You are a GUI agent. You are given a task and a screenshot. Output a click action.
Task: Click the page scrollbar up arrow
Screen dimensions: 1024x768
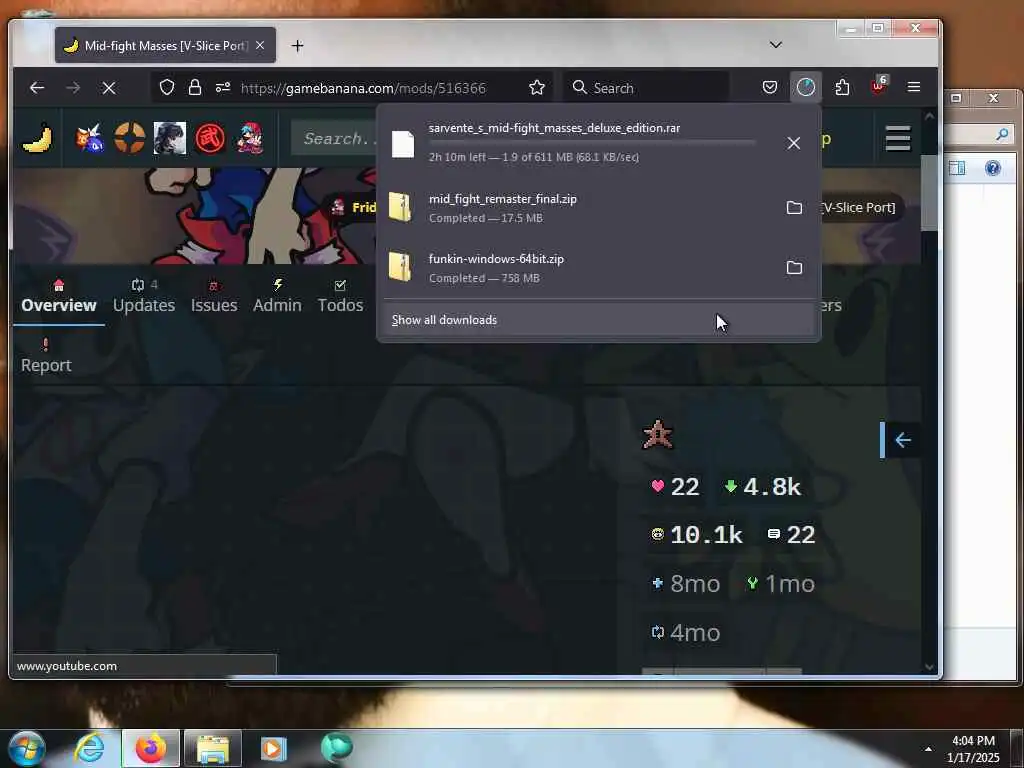[x=929, y=116]
